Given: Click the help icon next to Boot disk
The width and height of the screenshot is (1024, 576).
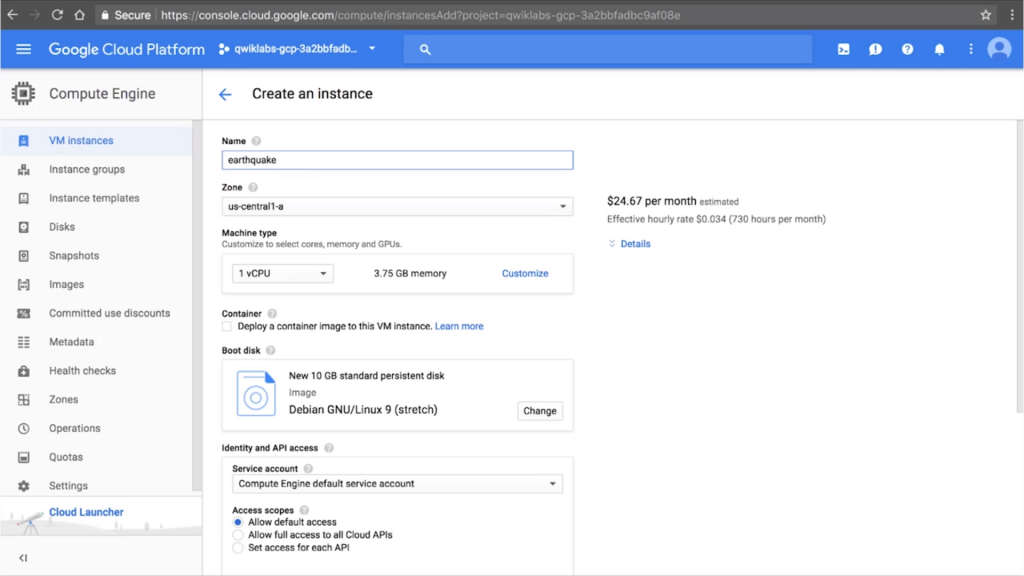Looking at the screenshot, I should tap(270, 351).
